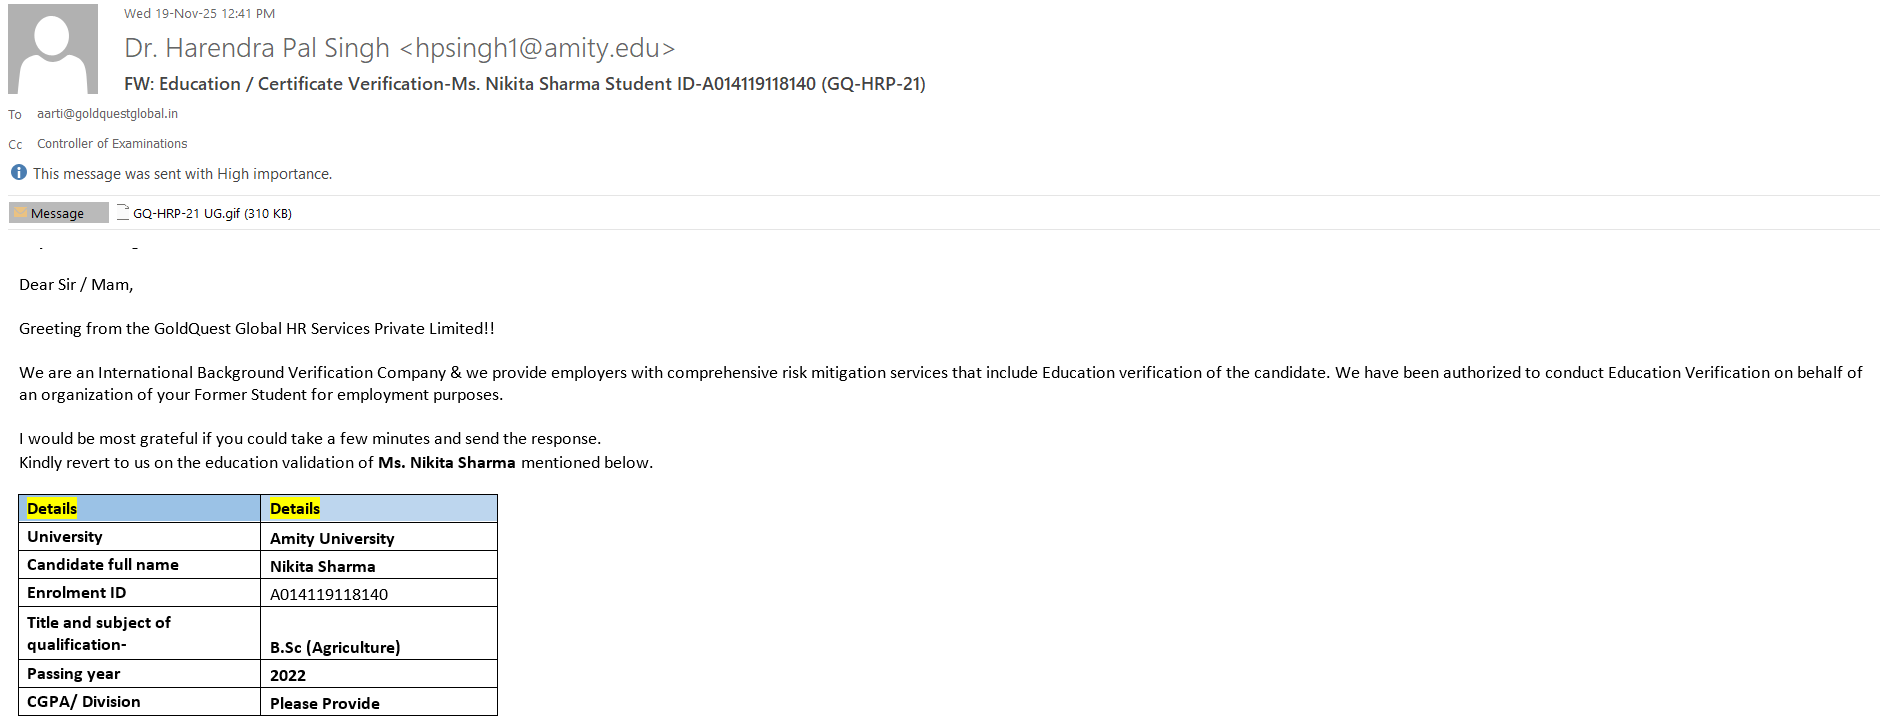This screenshot has width=1880, height=727.
Task: Open the GQ-HRP-21 UG.gif attachment
Action: [x=212, y=213]
